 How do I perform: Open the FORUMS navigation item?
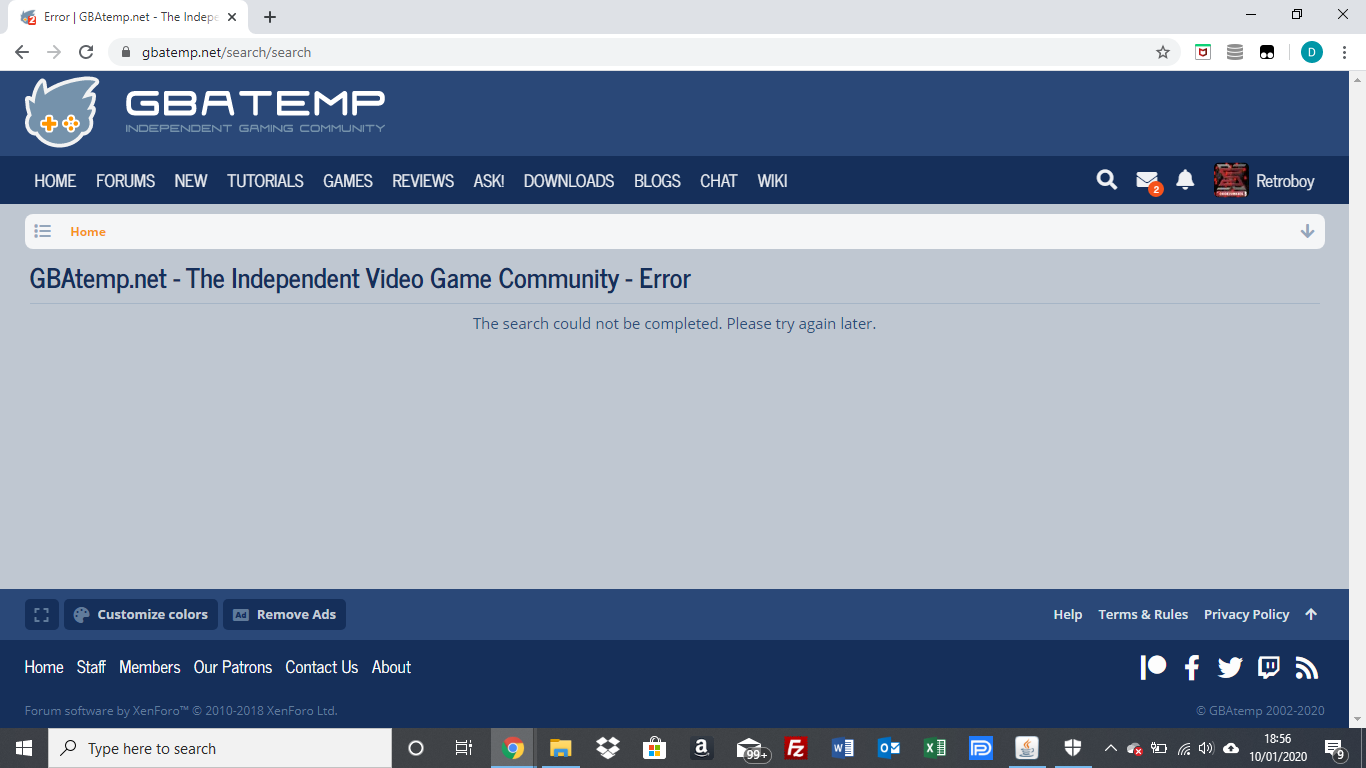pyautogui.click(x=126, y=181)
